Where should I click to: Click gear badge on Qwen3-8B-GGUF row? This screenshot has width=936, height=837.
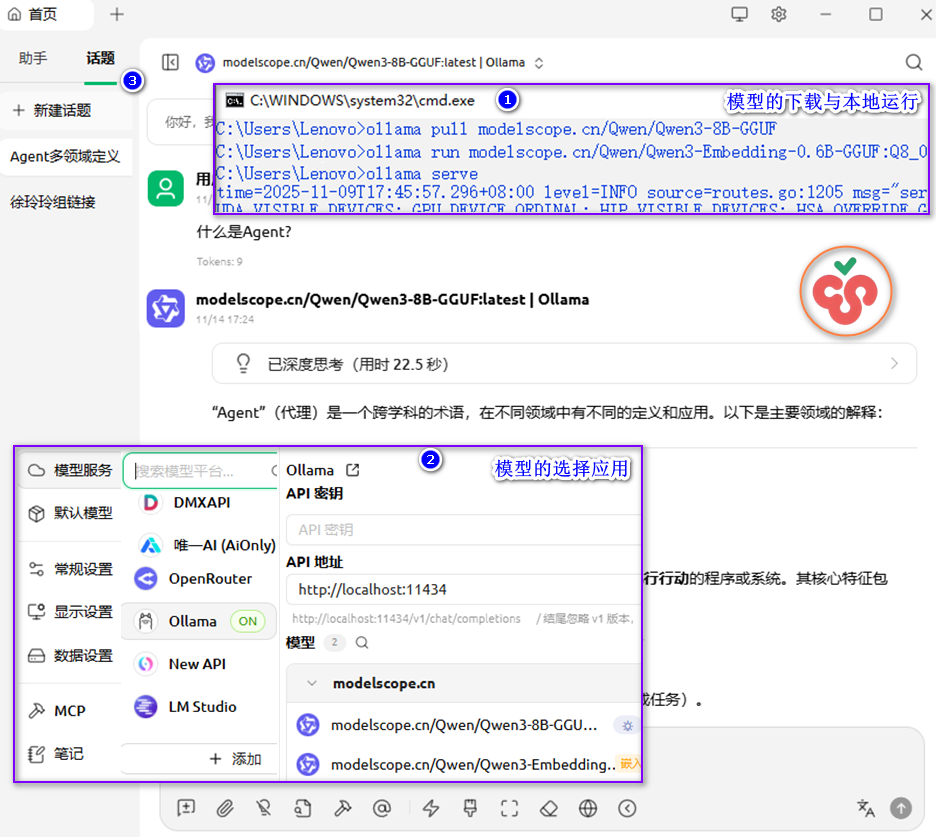pyautogui.click(x=627, y=726)
